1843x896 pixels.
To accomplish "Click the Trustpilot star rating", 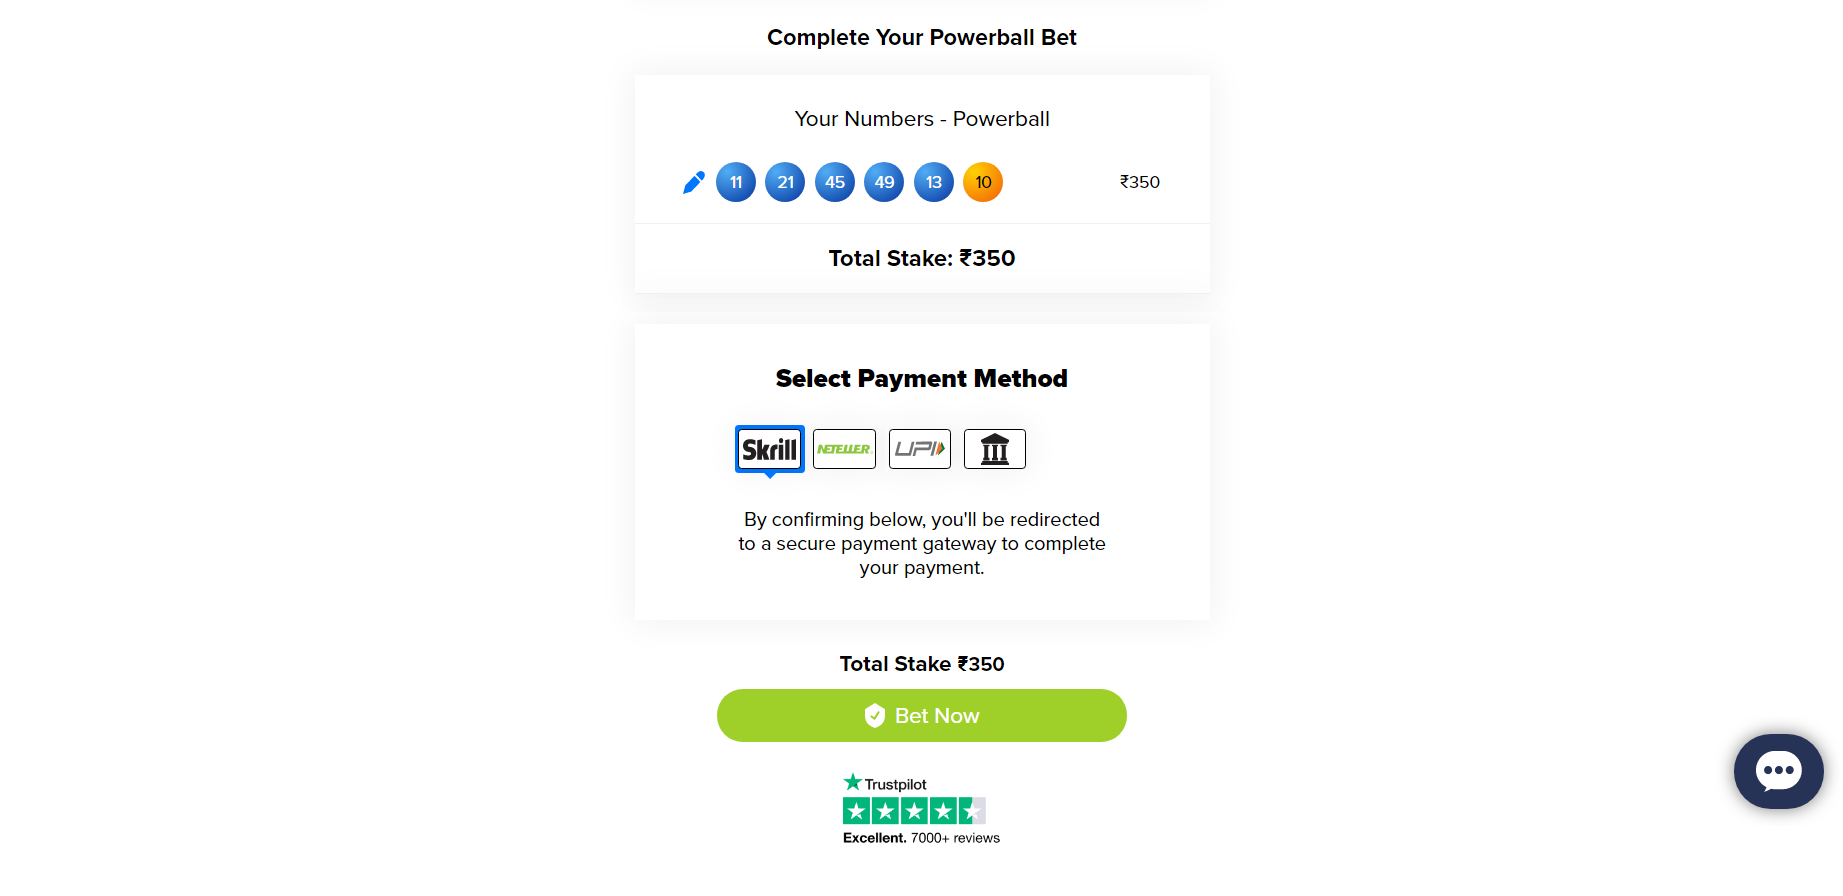I will (x=914, y=811).
